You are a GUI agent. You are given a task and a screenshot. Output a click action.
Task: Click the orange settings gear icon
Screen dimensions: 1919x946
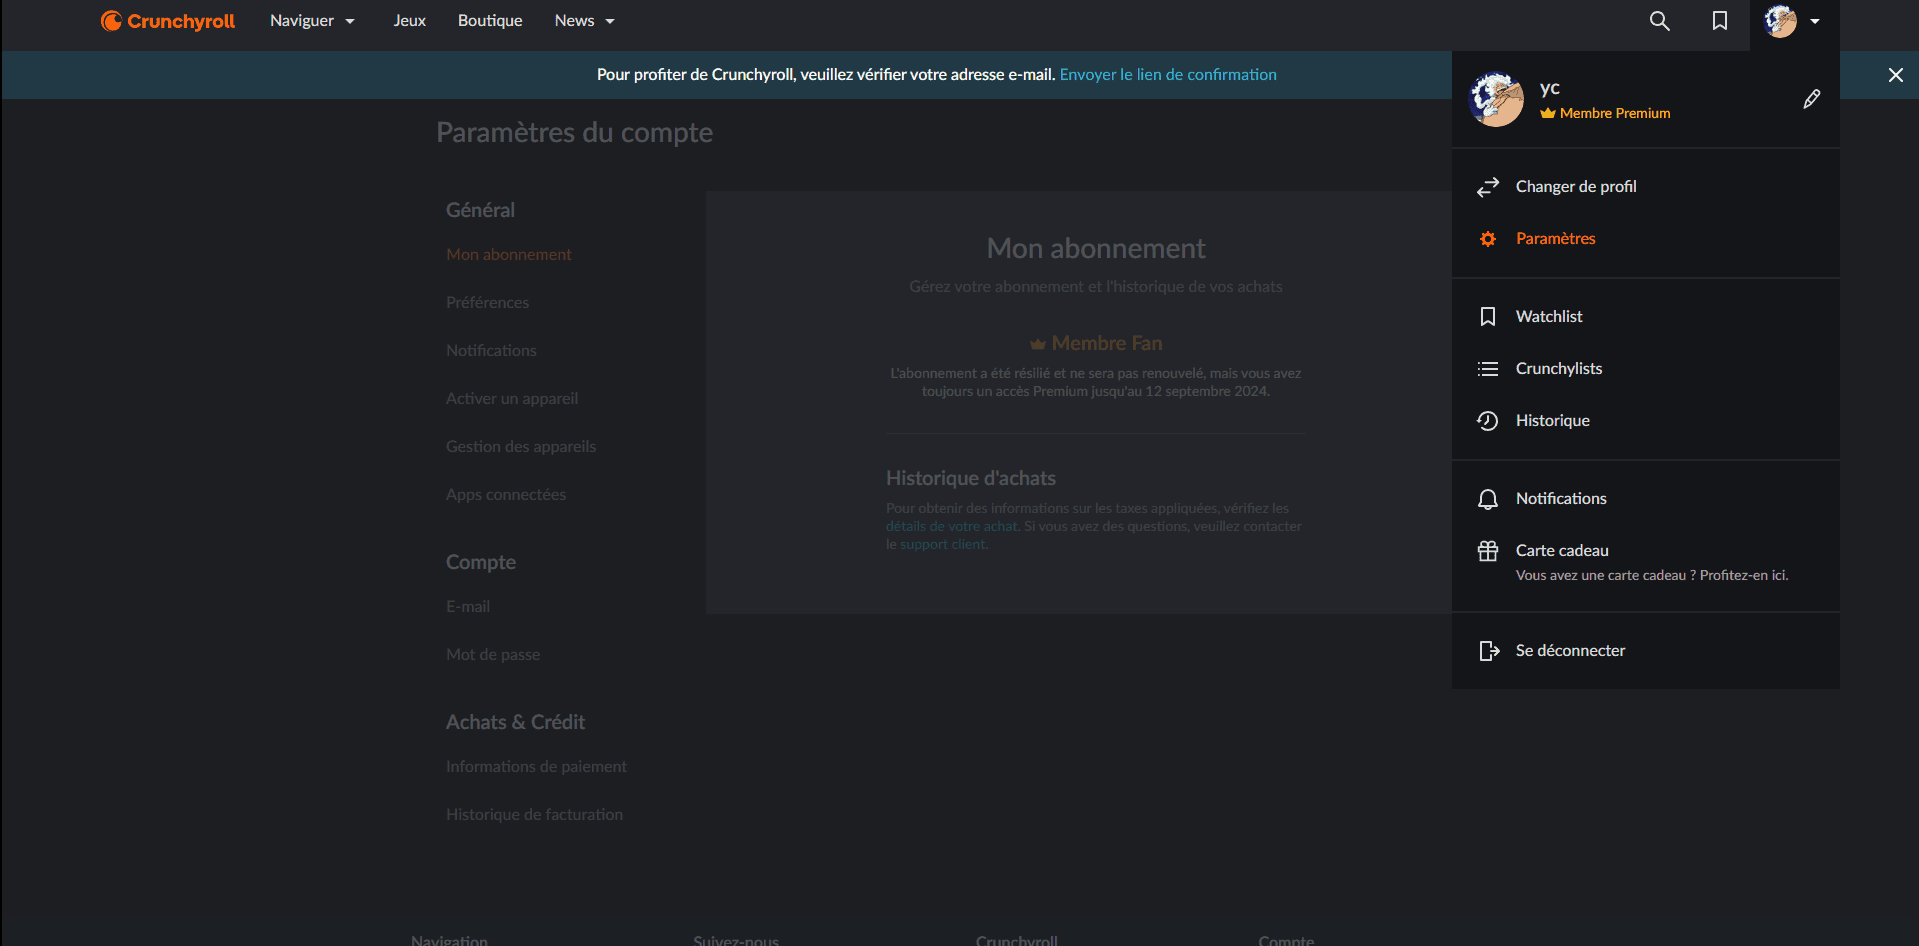1488,239
